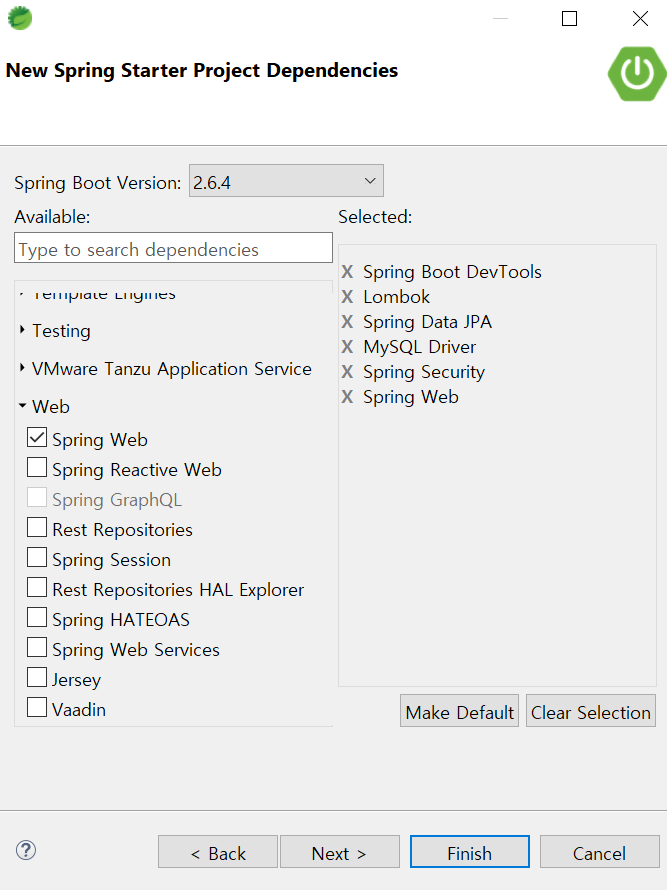Screen dimensions: 667x890
Task: Remove Spring Boot DevTools via its X
Action: coord(347,272)
